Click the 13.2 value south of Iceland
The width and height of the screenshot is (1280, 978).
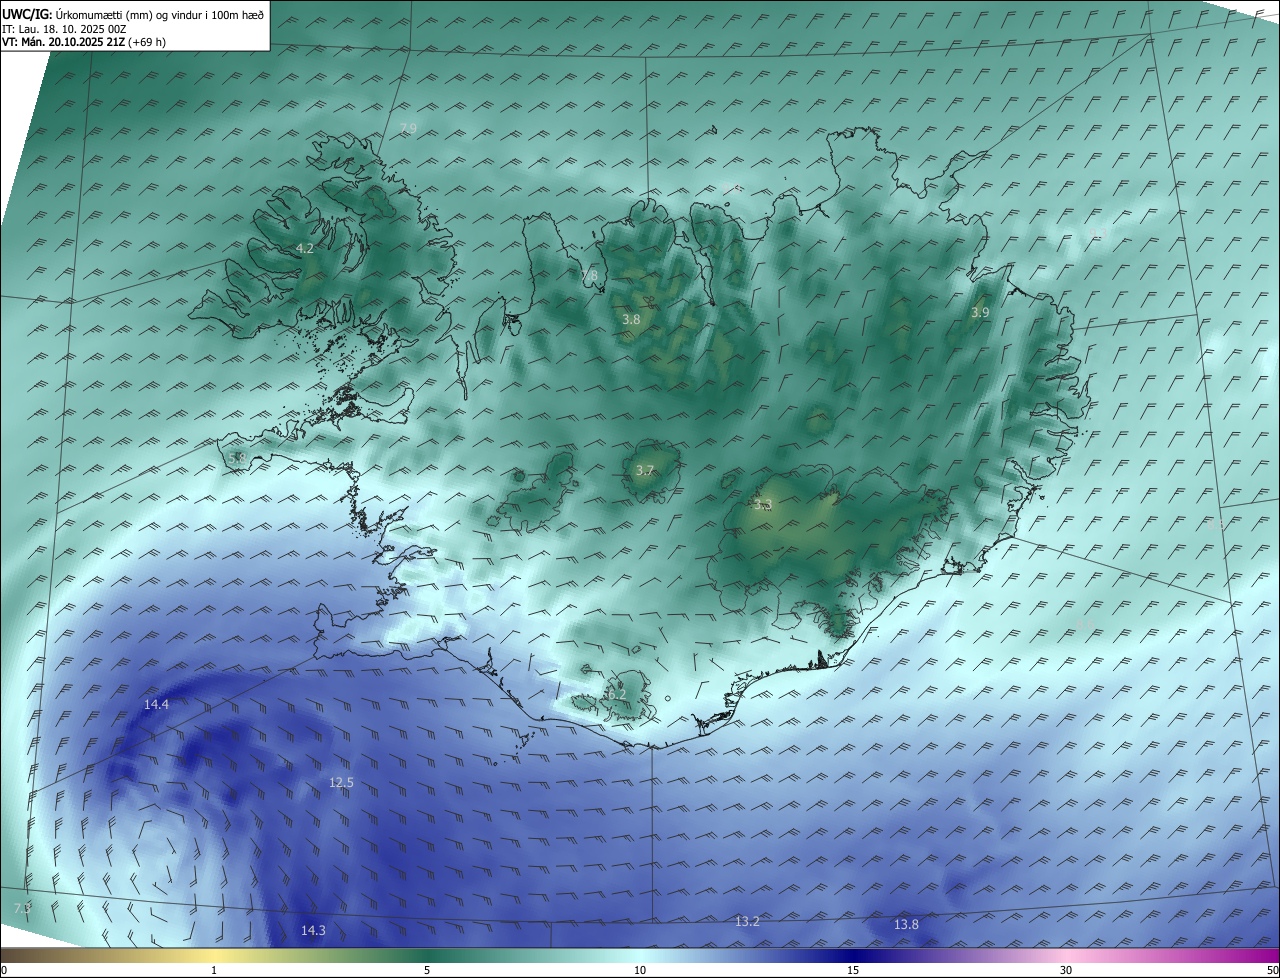click(747, 921)
